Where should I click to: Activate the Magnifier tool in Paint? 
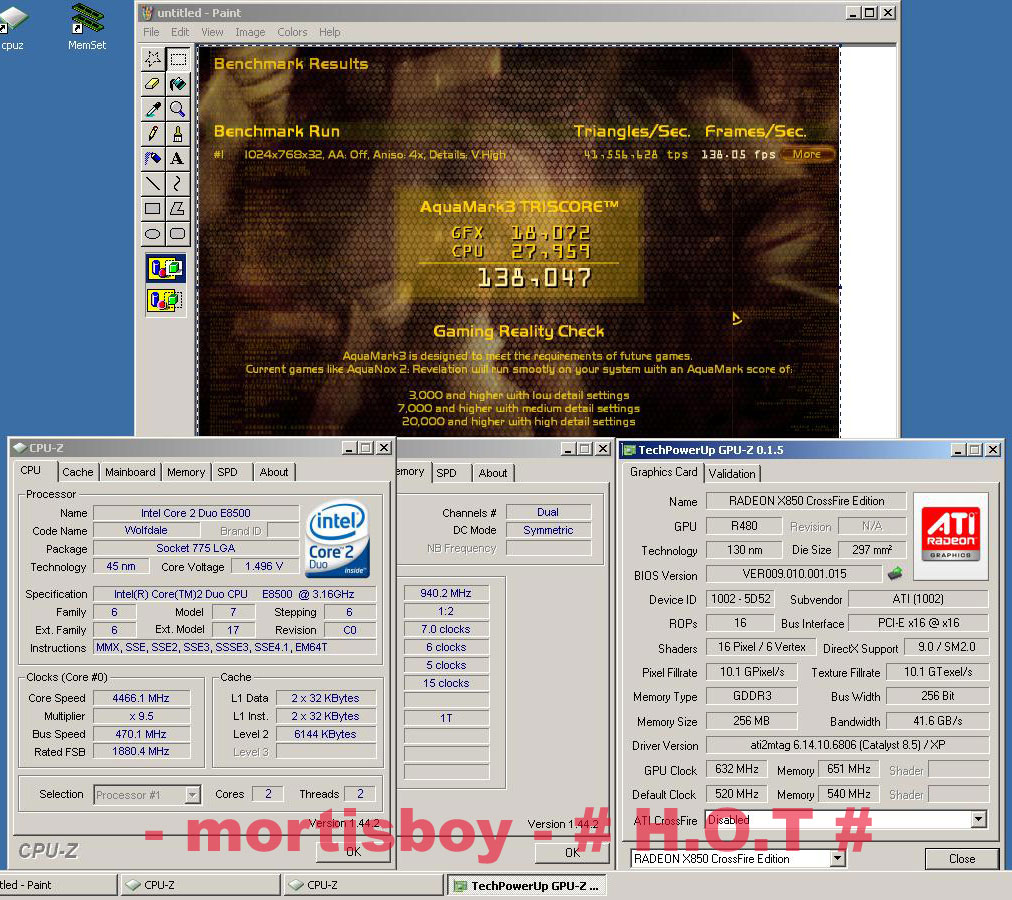pyautogui.click(x=178, y=109)
